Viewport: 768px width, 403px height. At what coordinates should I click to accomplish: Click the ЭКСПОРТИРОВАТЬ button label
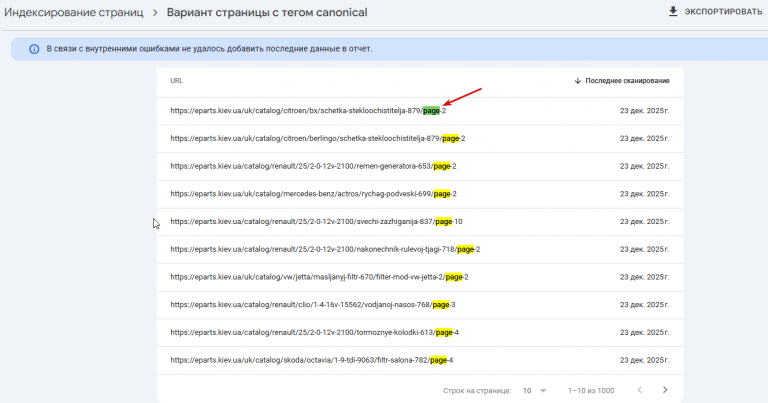[723, 12]
